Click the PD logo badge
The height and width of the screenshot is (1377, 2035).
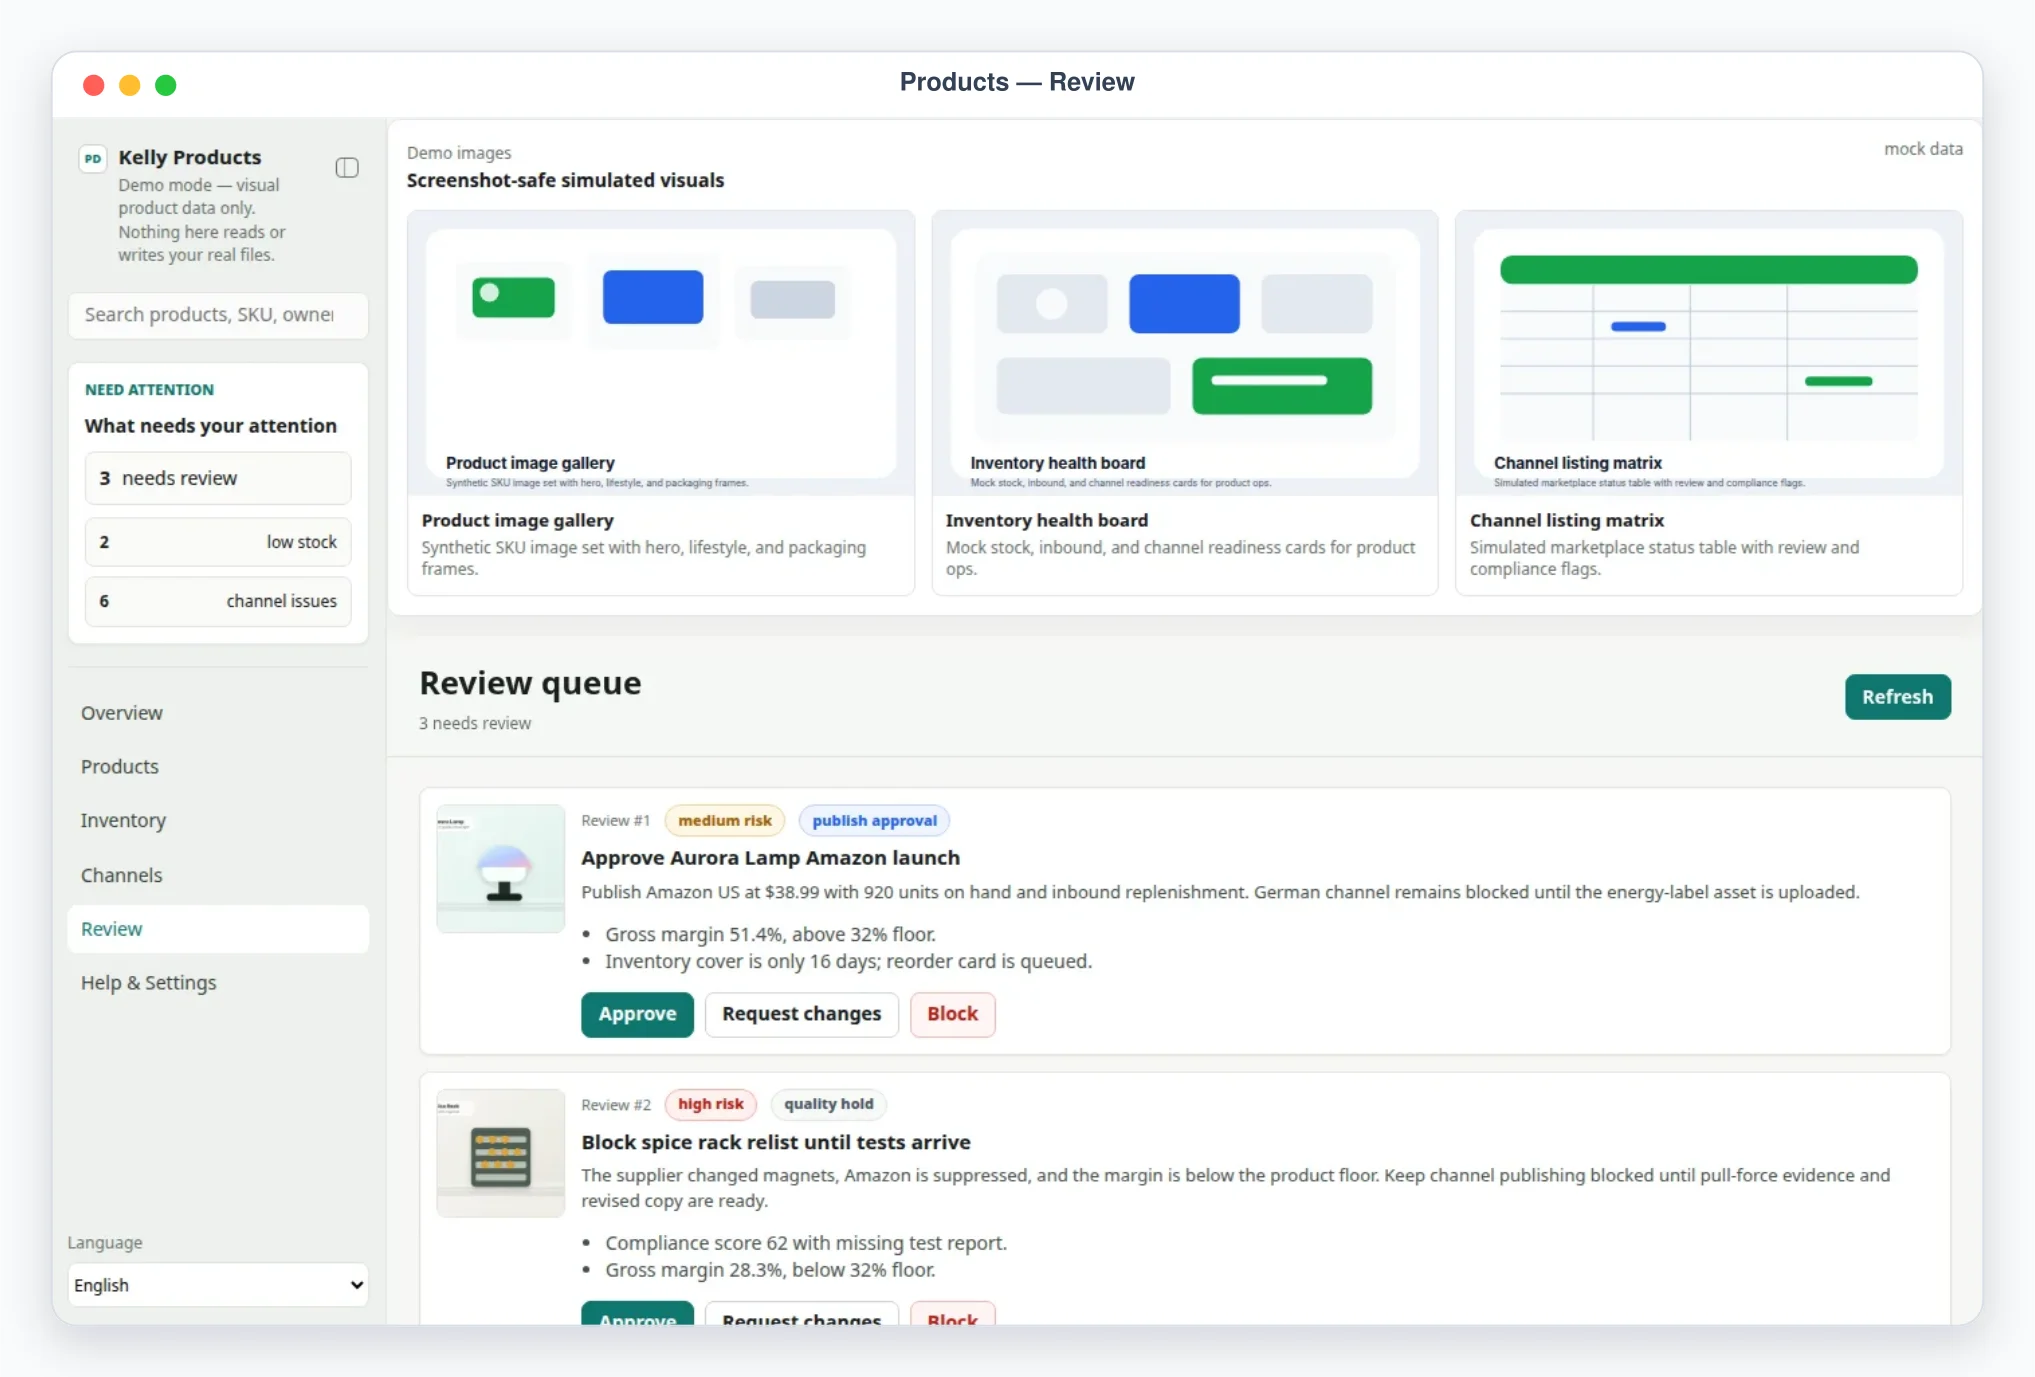(x=93, y=159)
